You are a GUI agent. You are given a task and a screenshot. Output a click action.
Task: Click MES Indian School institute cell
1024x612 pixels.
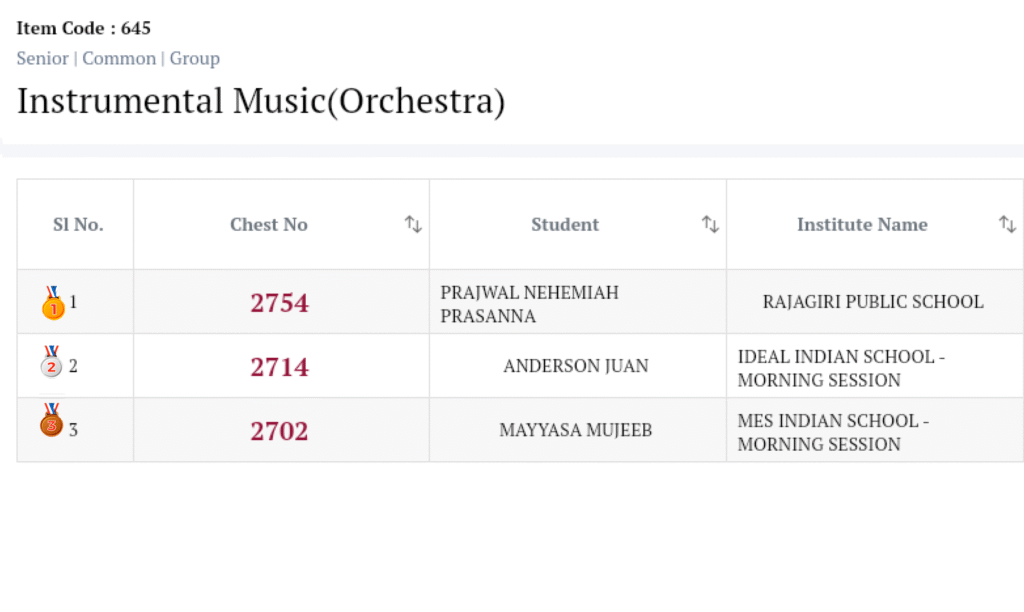[833, 432]
